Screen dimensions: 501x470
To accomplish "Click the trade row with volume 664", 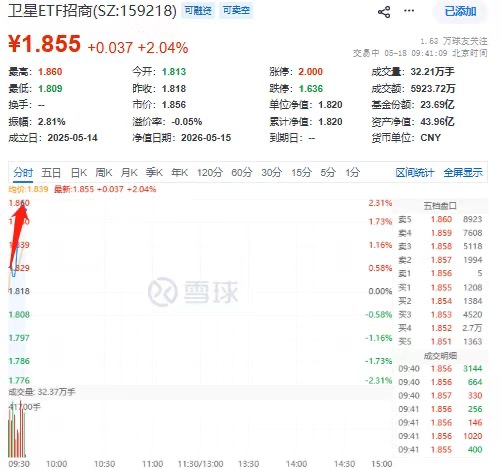I will tap(440, 382).
